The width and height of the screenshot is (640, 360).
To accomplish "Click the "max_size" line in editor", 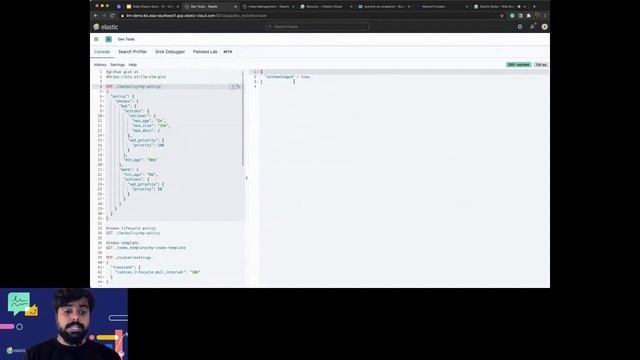I will coord(151,126).
